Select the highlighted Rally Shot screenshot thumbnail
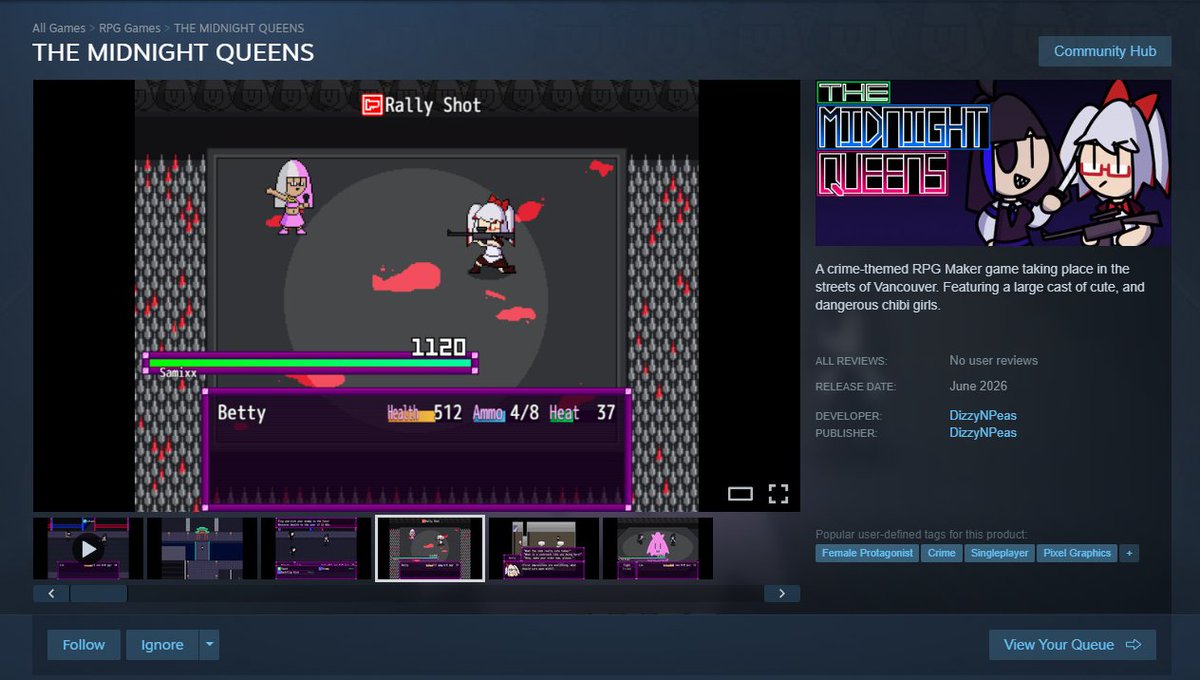Viewport: 1200px width, 680px height. click(430, 548)
